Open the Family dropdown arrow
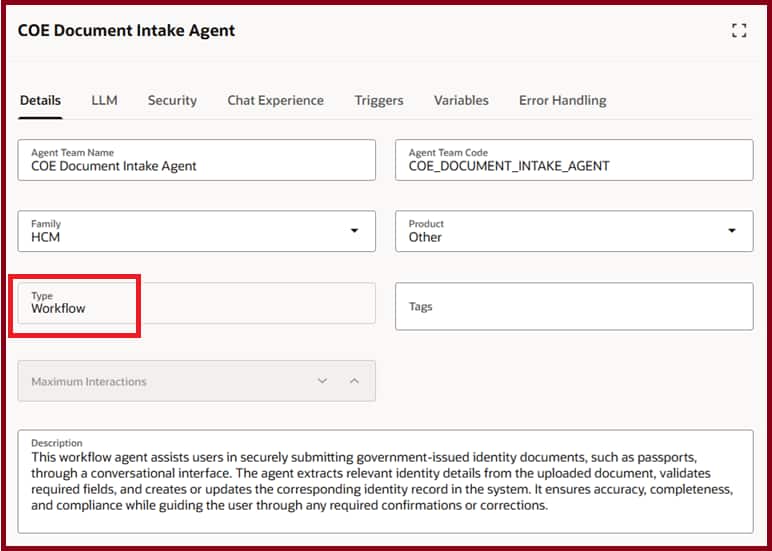The width and height of the screenshot is (772, 551). point(354,231)
